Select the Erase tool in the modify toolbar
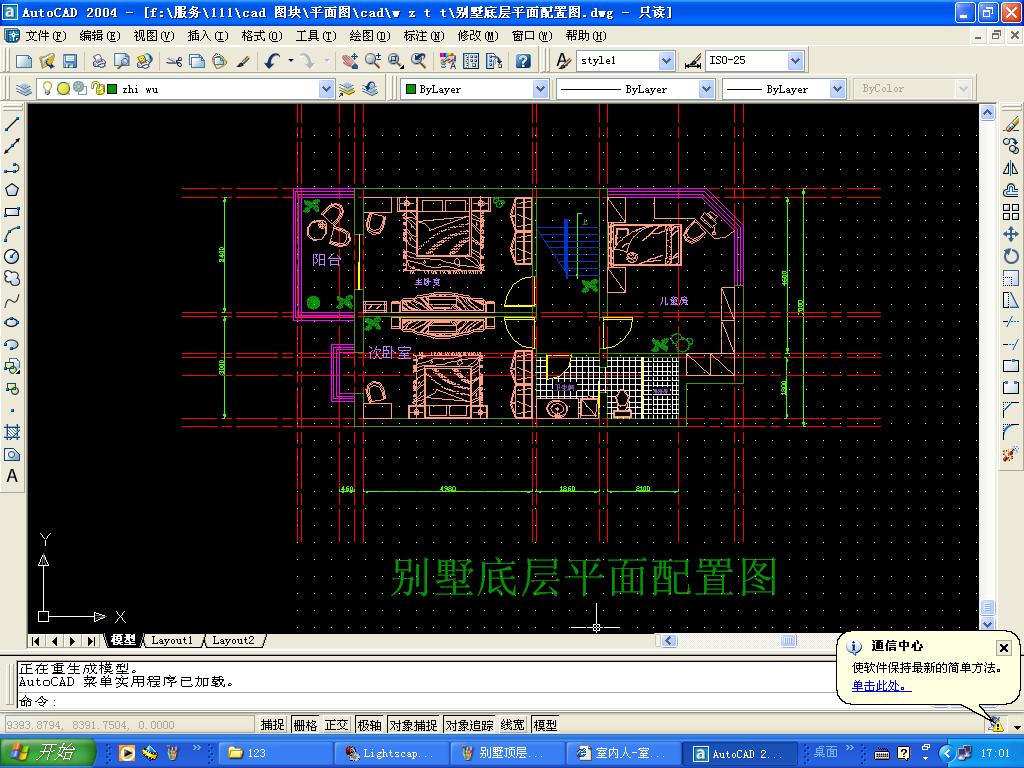Viewport: 1024px width, 768px height. [x=1011, y=124]
